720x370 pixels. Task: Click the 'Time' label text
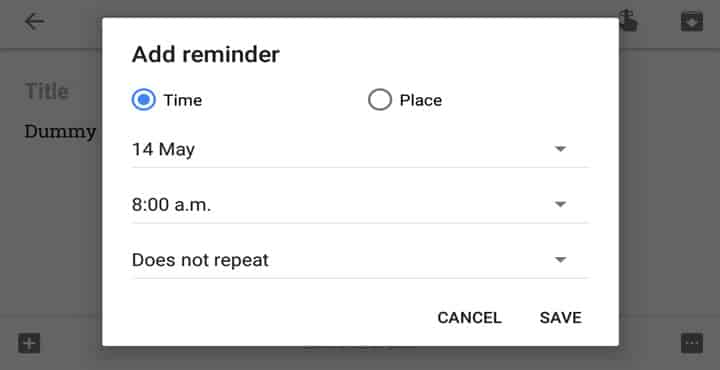183,100
